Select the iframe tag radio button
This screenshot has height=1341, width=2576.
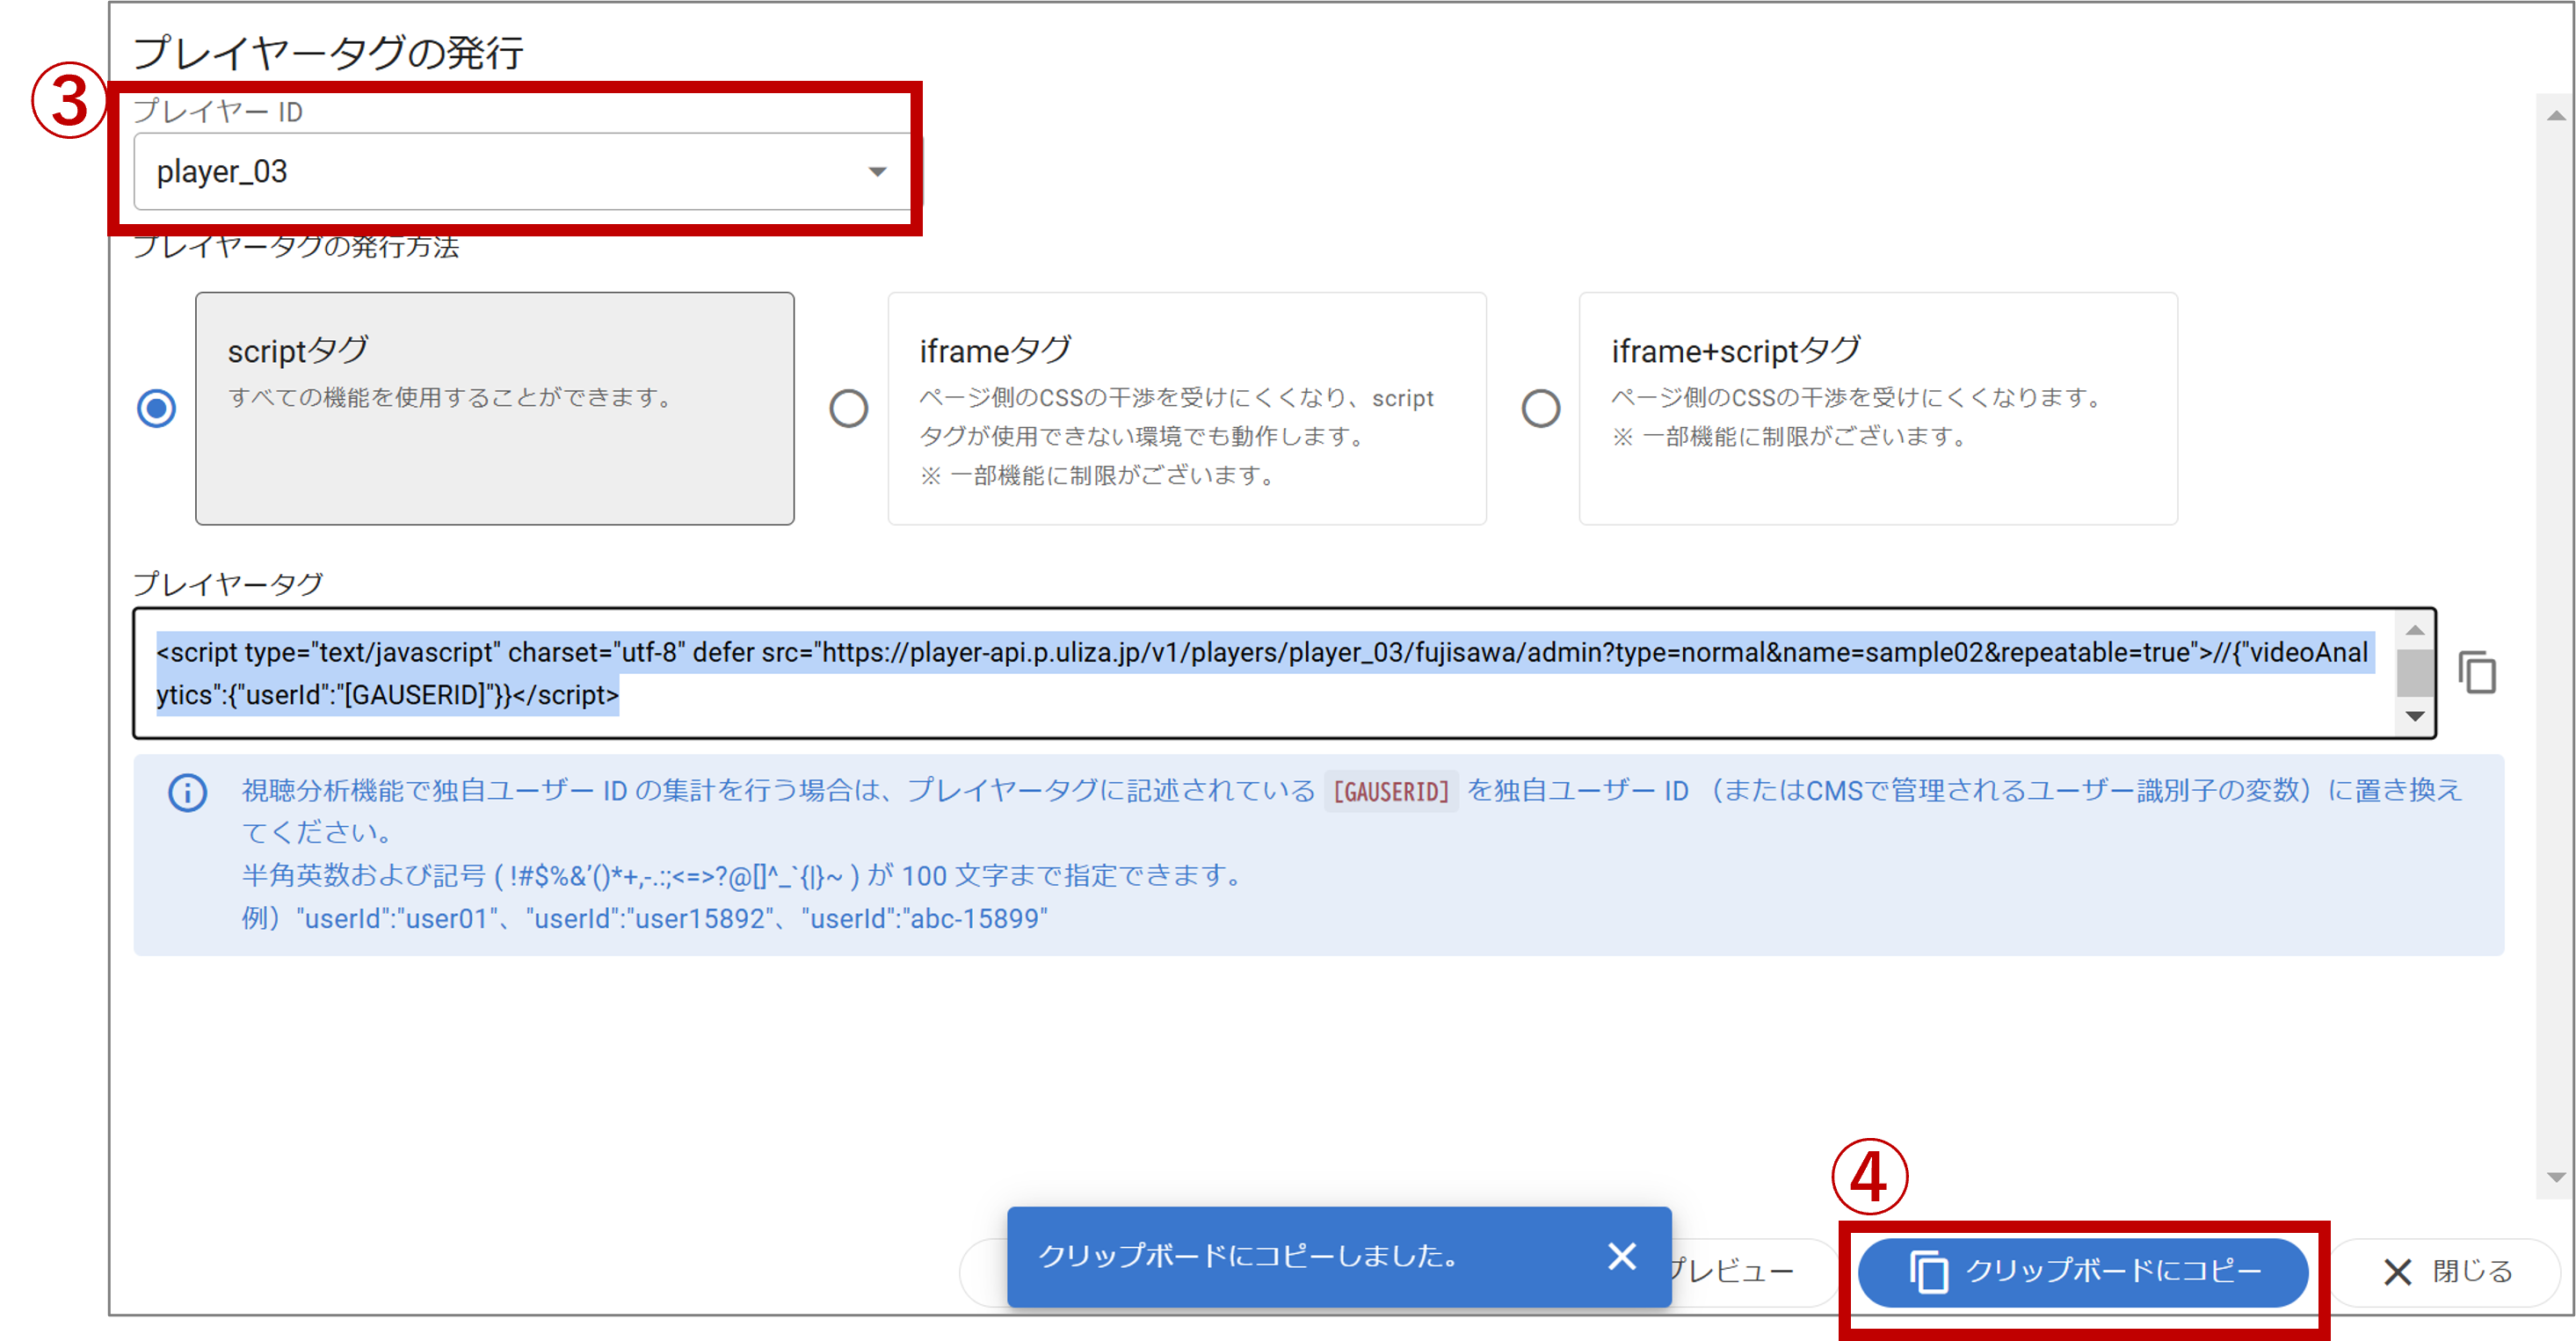[x=848, y=408]
